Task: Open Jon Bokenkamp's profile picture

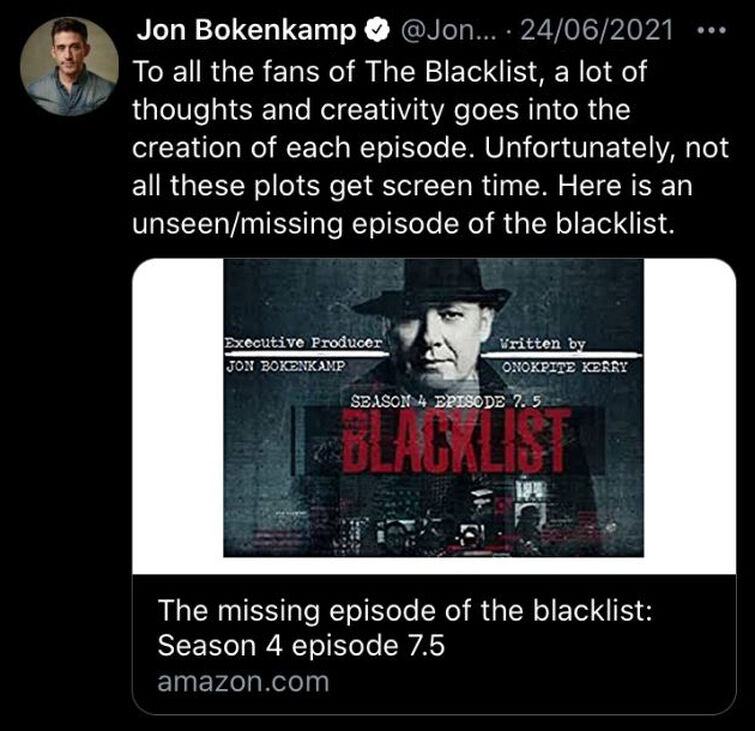Action: coord(69,65)
